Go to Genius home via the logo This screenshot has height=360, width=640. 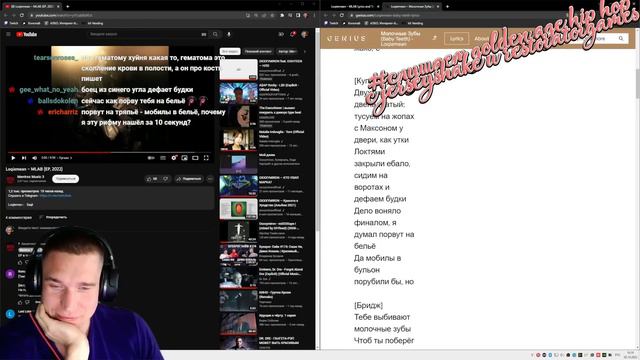[x=346, y=38]
